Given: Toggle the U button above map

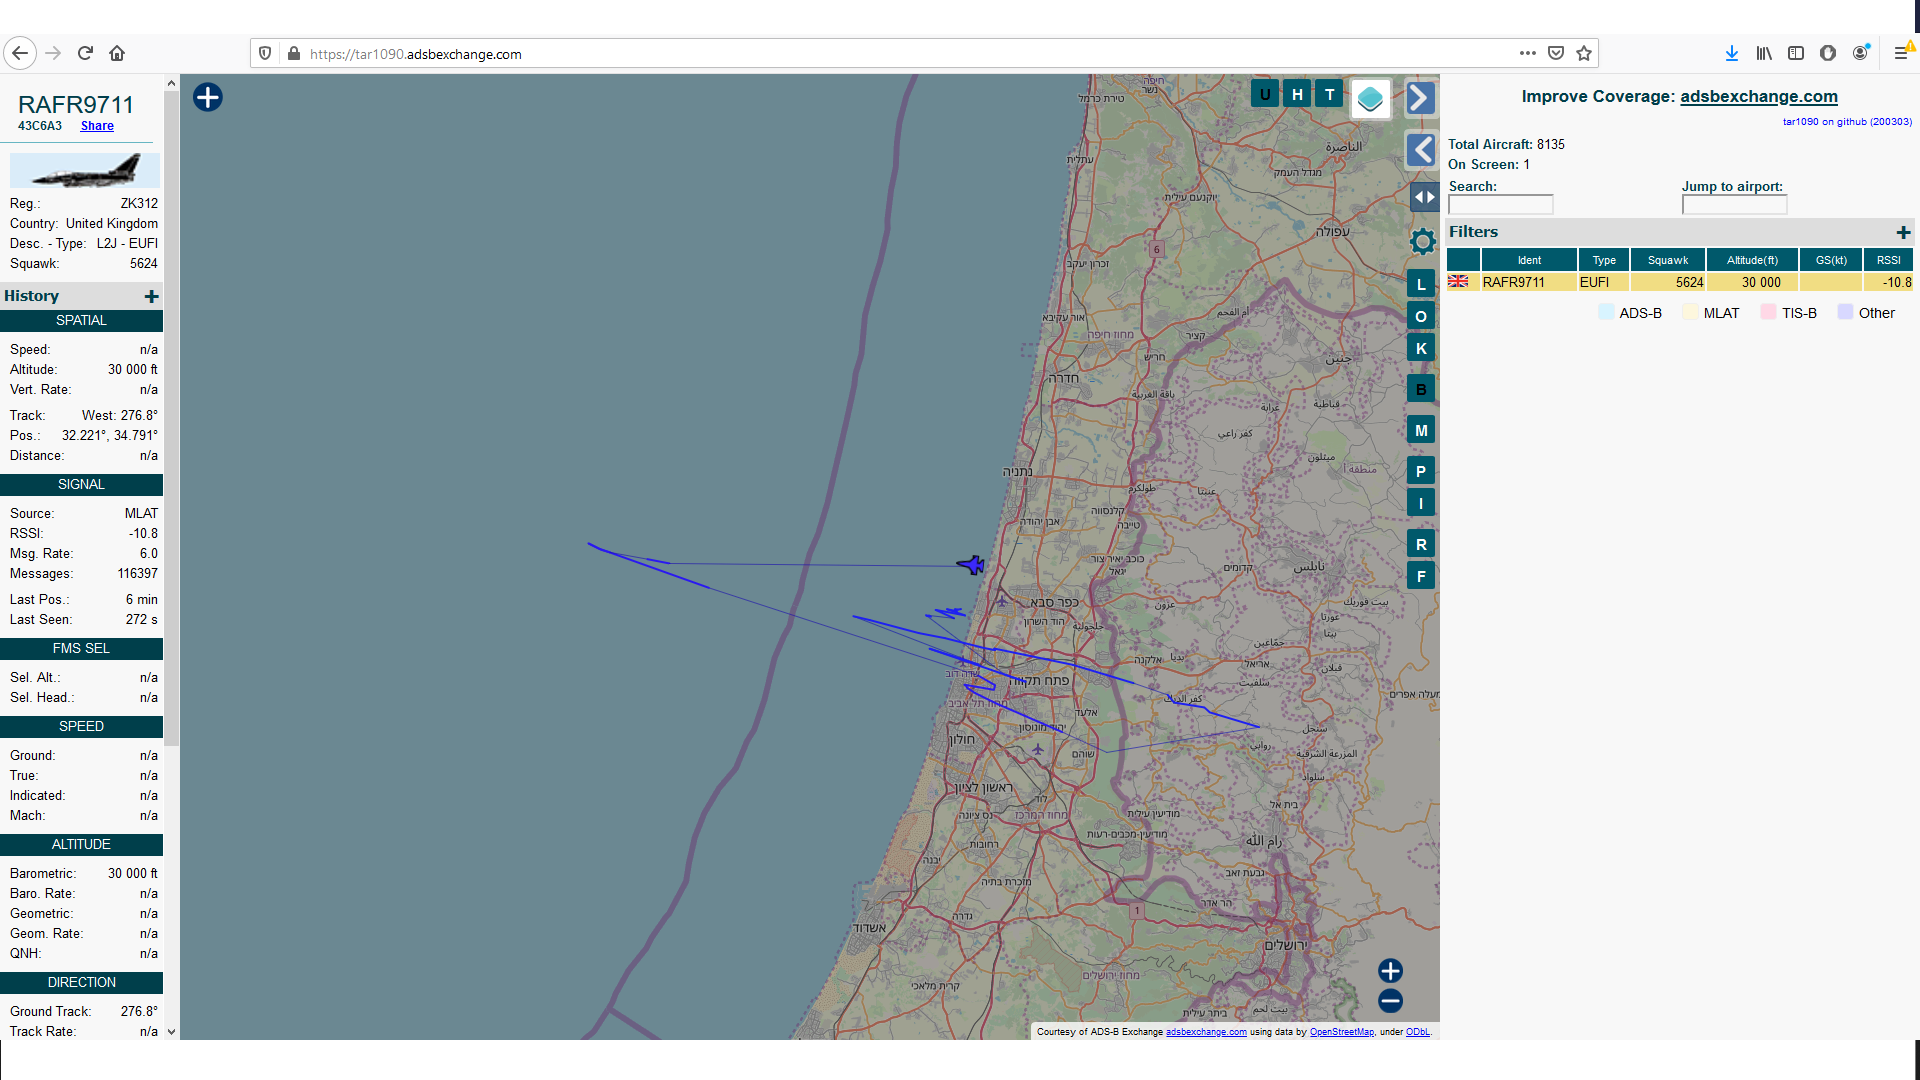Looking at the screenshot, I should tap(1265, 95).
